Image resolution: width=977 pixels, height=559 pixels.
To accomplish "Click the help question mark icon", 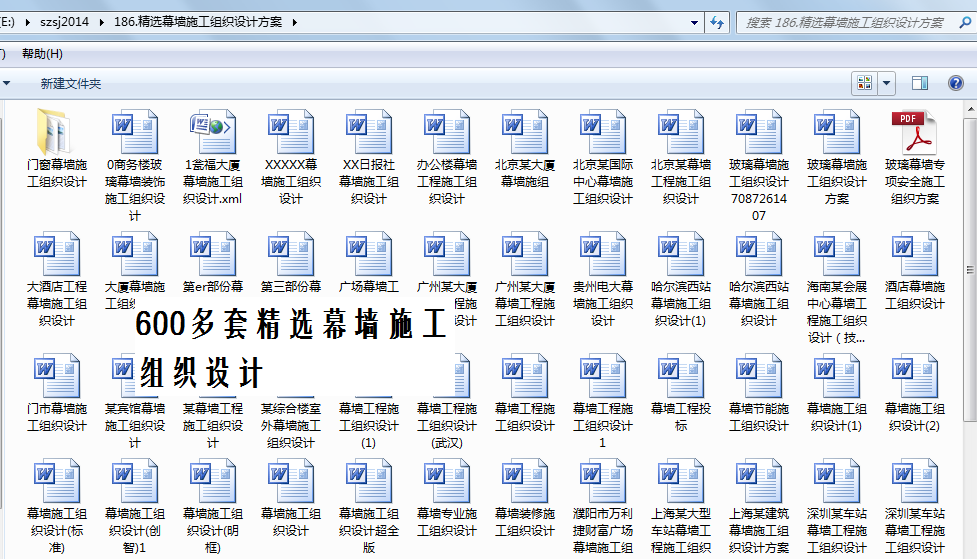I will pyautogui.click(x=957, y=83).
